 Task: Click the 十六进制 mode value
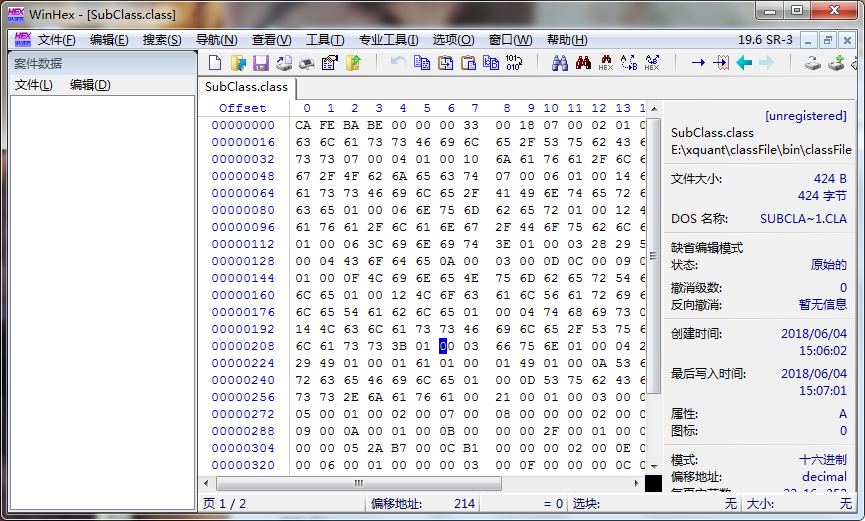click(823, 460)
